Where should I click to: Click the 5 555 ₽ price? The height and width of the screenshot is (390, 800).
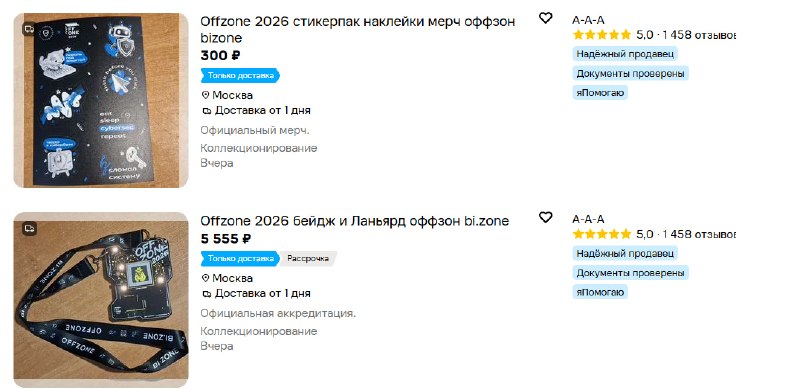click(226, 239)
